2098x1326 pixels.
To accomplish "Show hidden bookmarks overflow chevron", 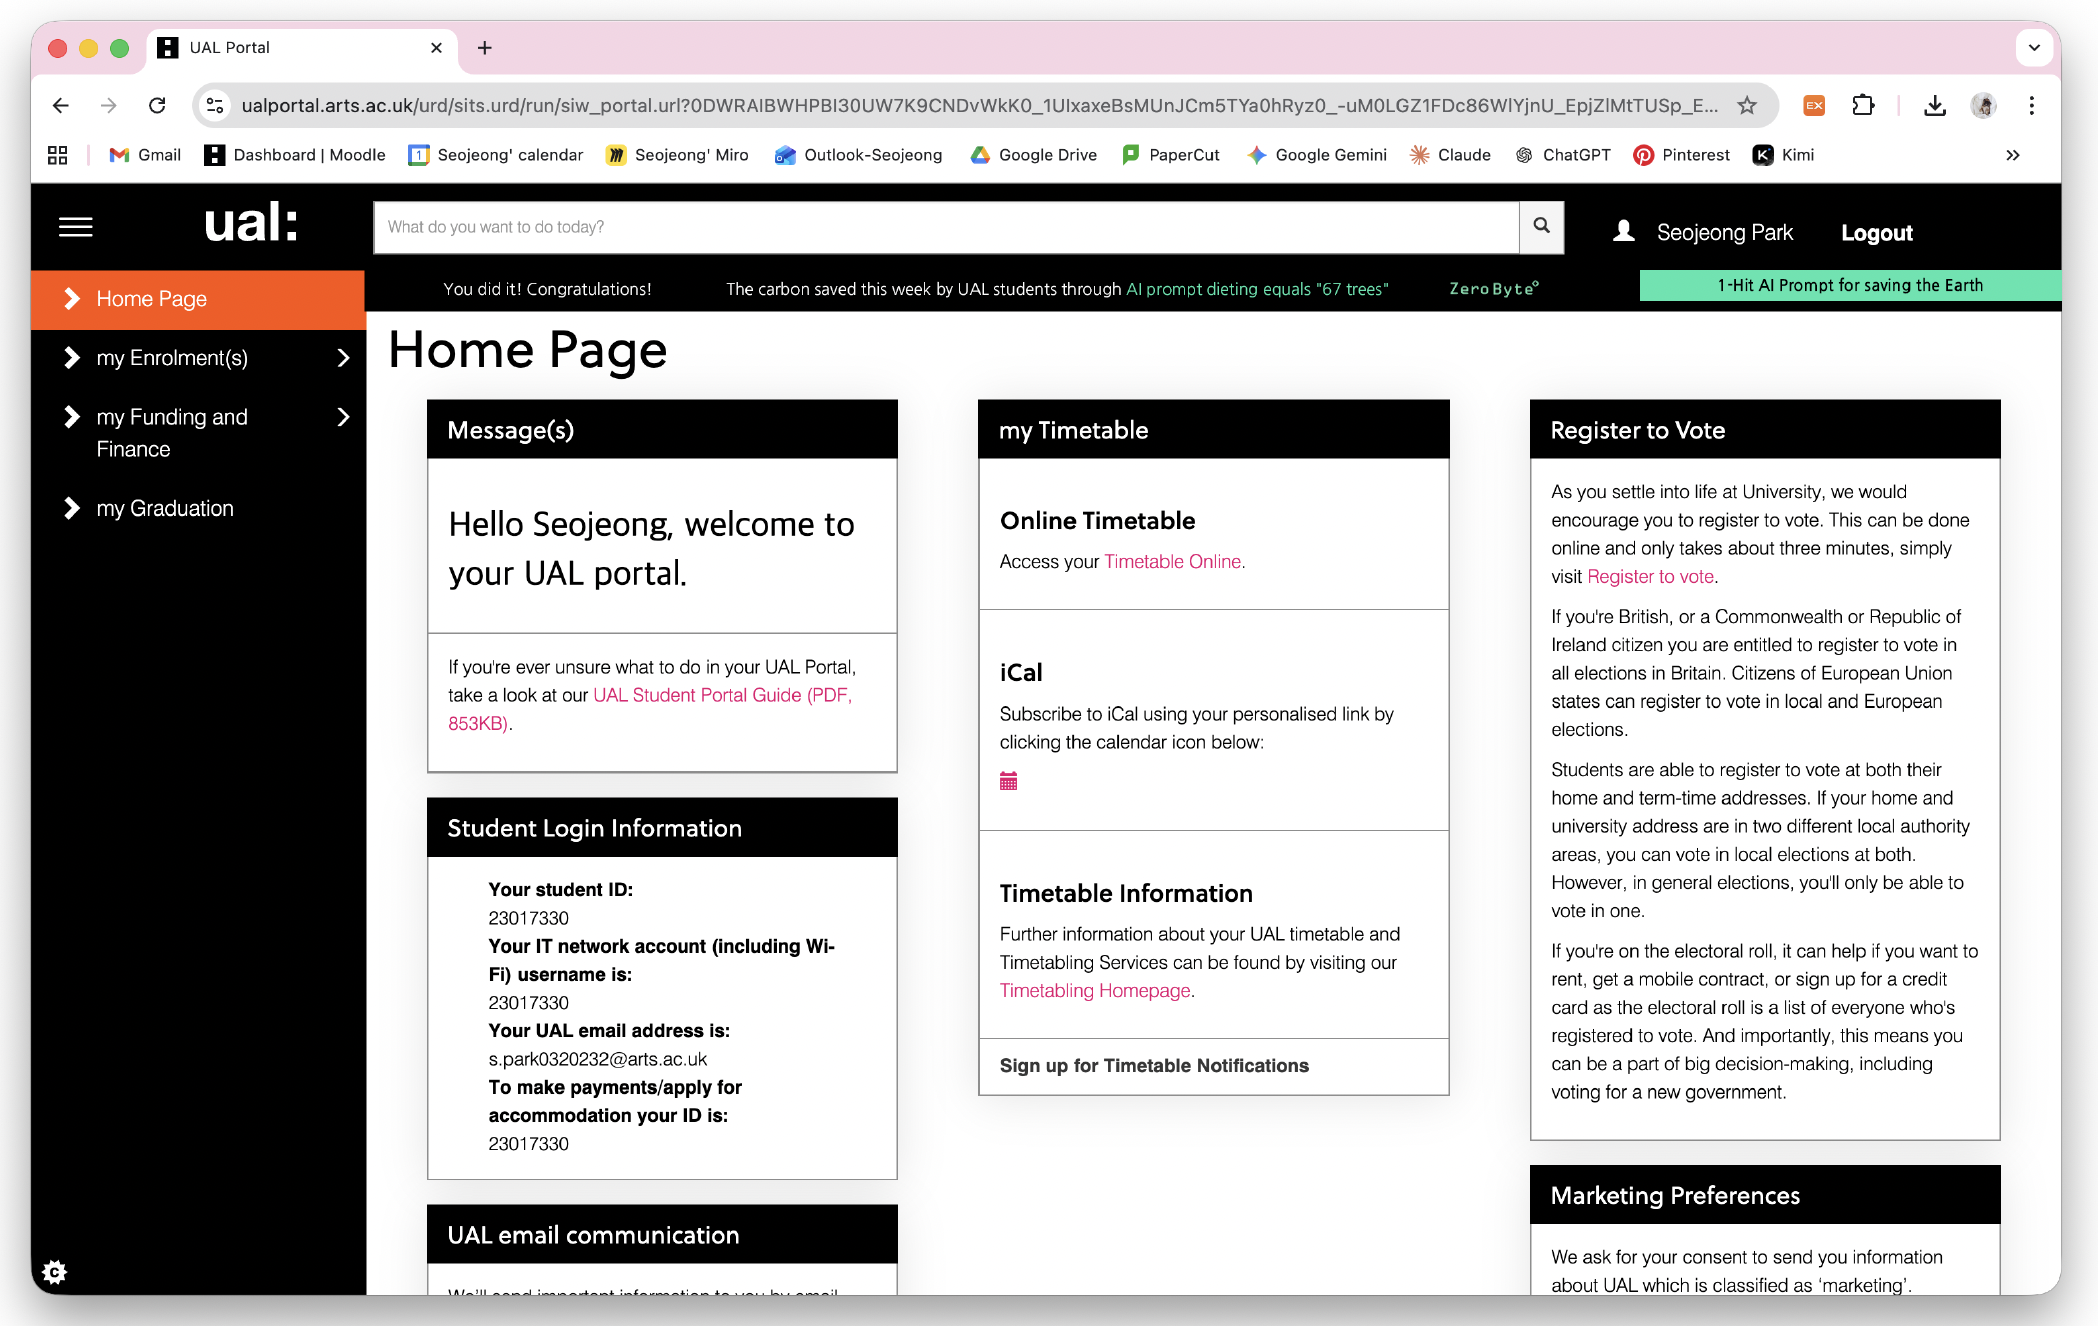I will (2013, 155).
